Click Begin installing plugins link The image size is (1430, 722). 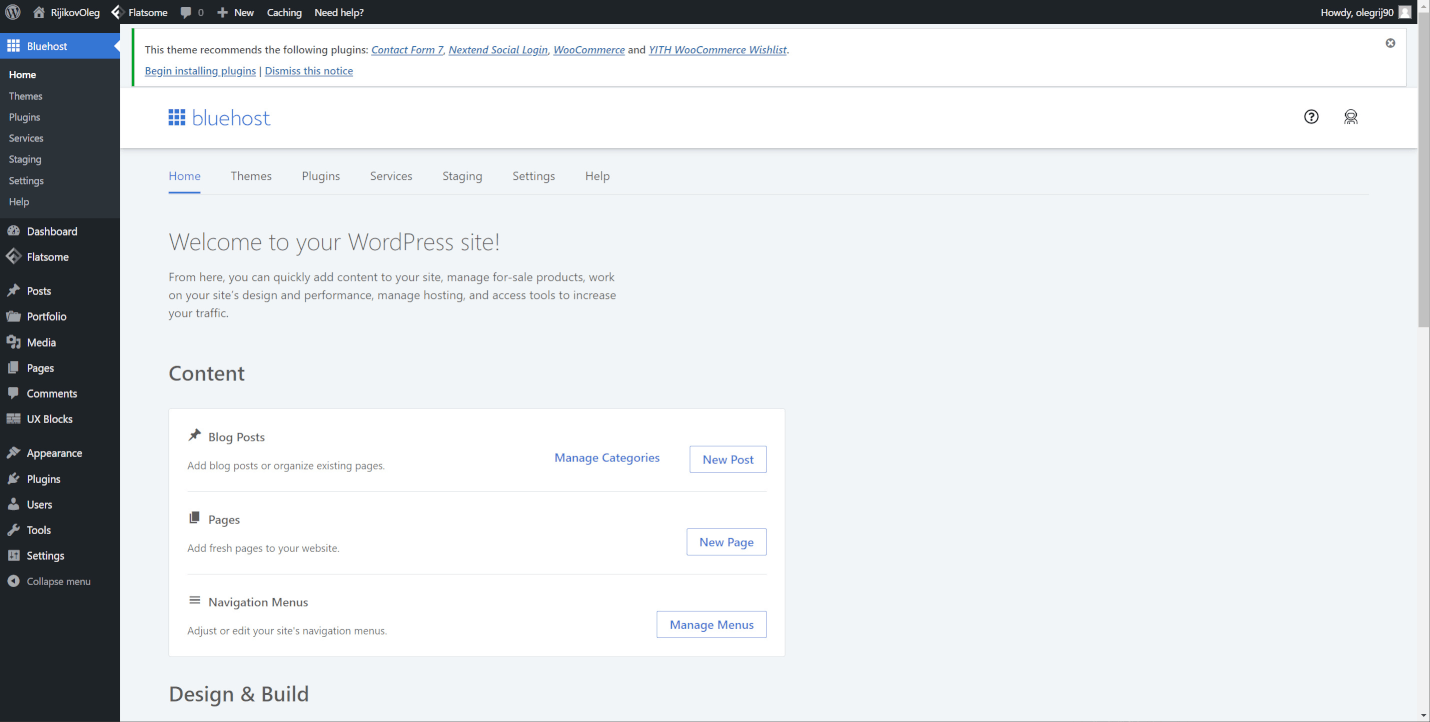click(200, 71)
